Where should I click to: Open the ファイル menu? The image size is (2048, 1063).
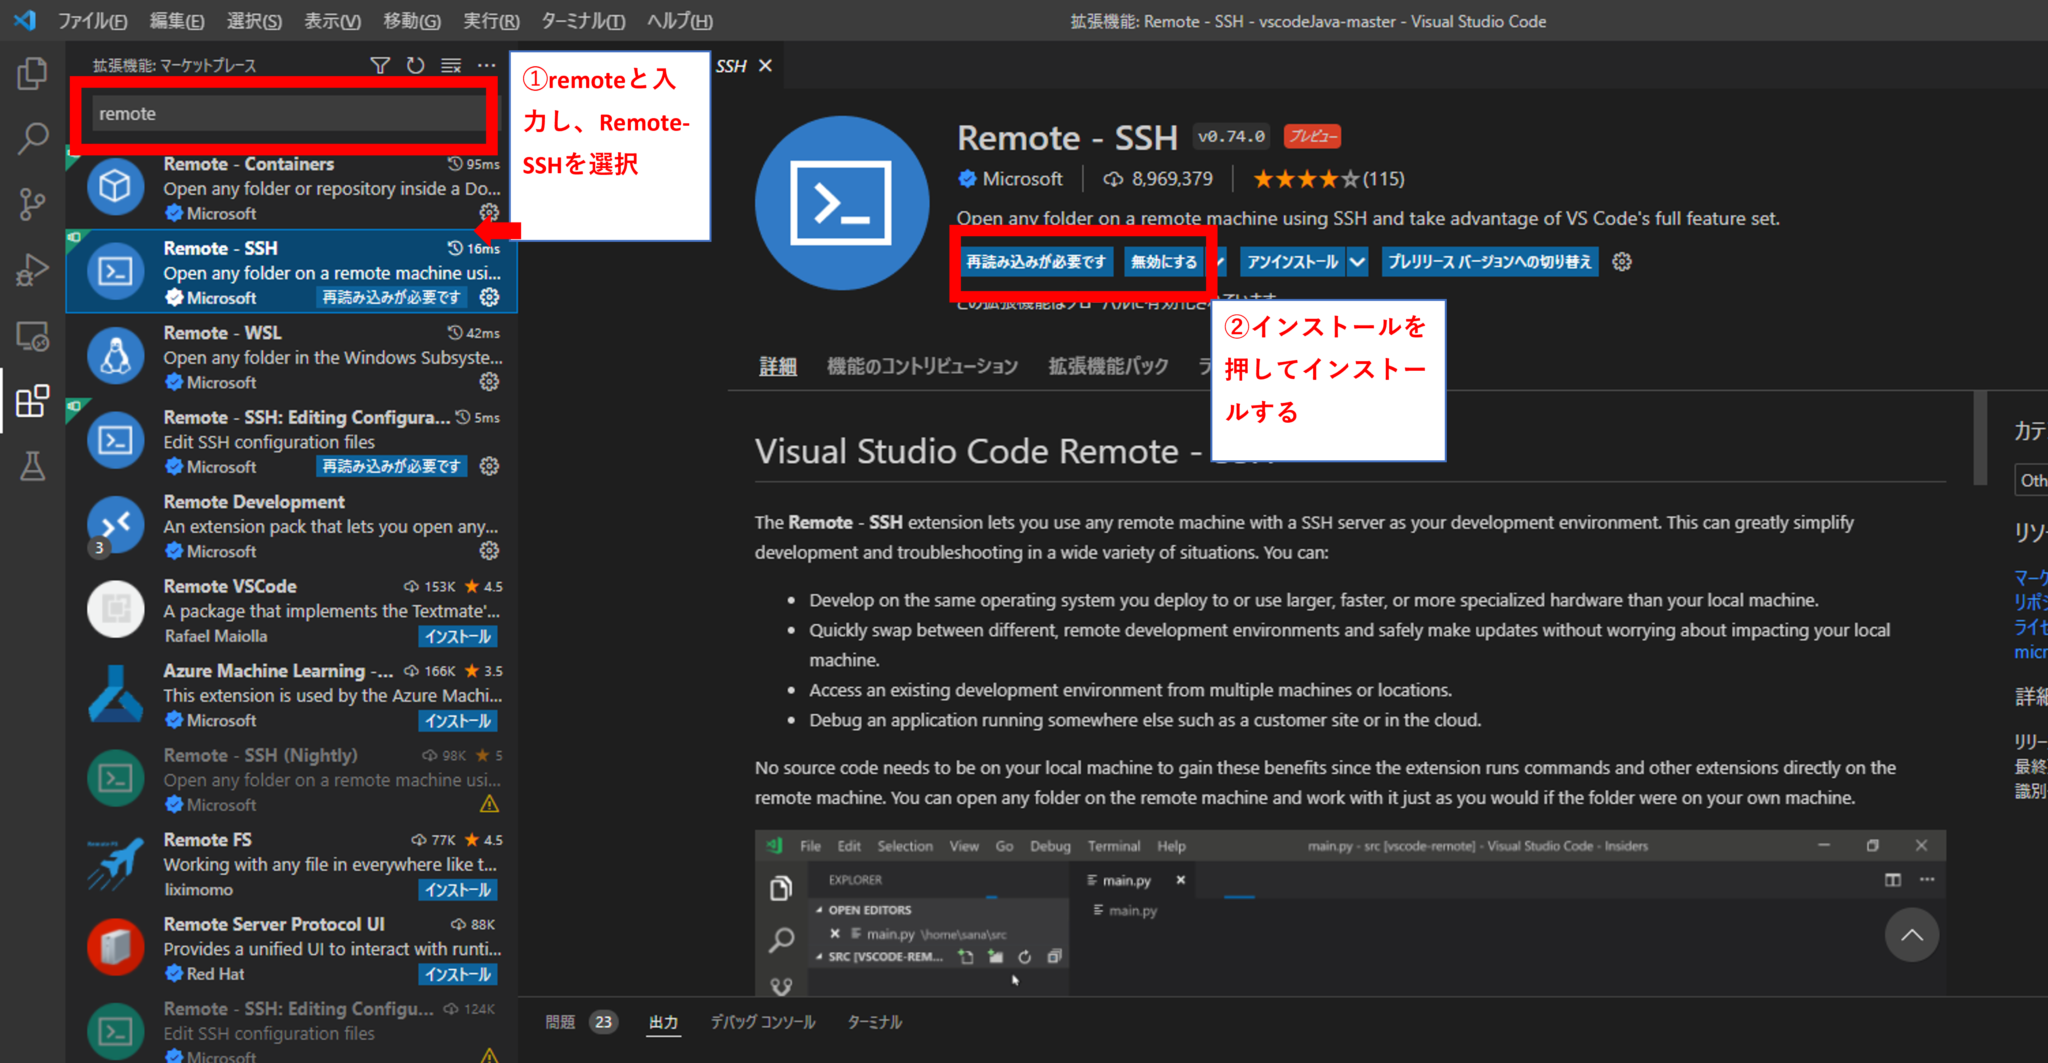click(92, 20)
